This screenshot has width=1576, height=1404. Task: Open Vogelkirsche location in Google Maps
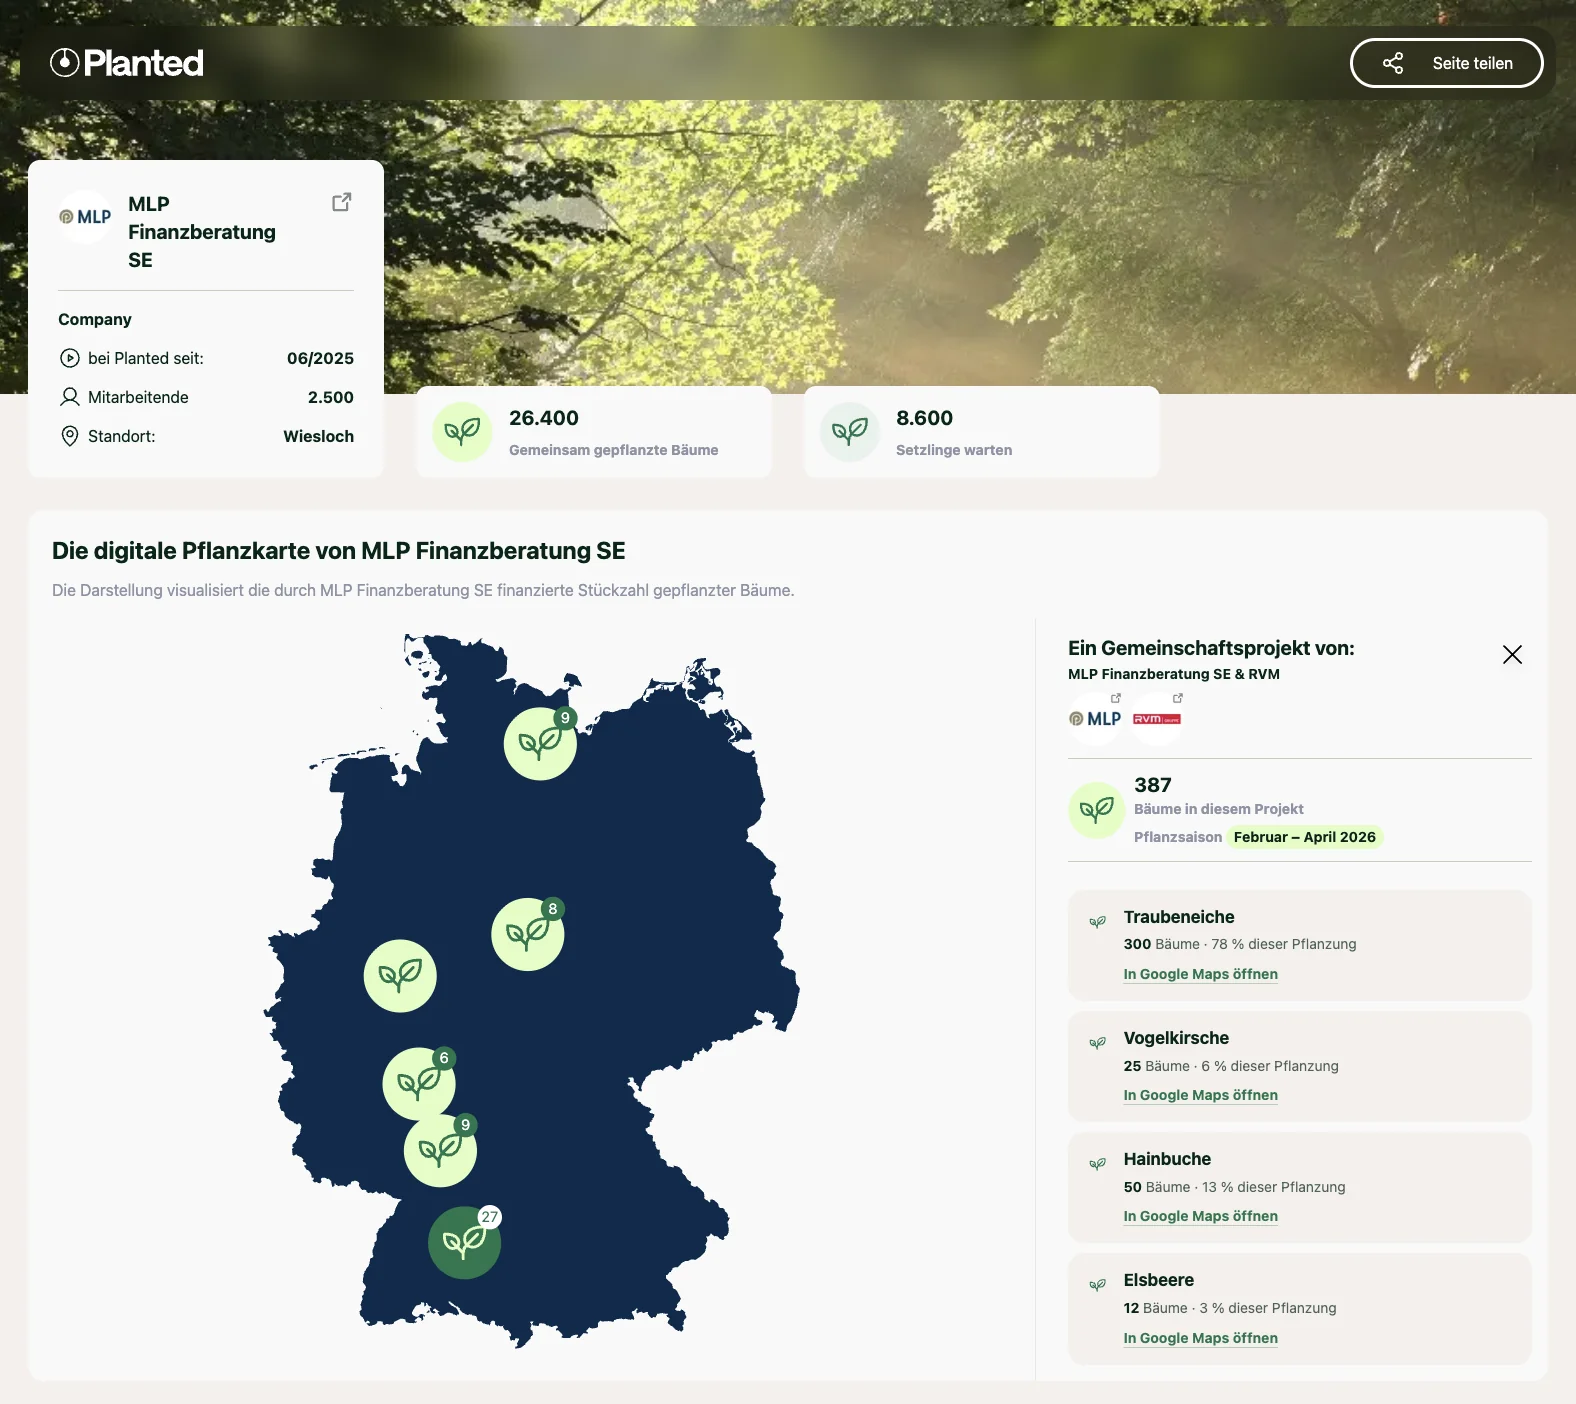pyautogui.click(x=1200, y=1095)
